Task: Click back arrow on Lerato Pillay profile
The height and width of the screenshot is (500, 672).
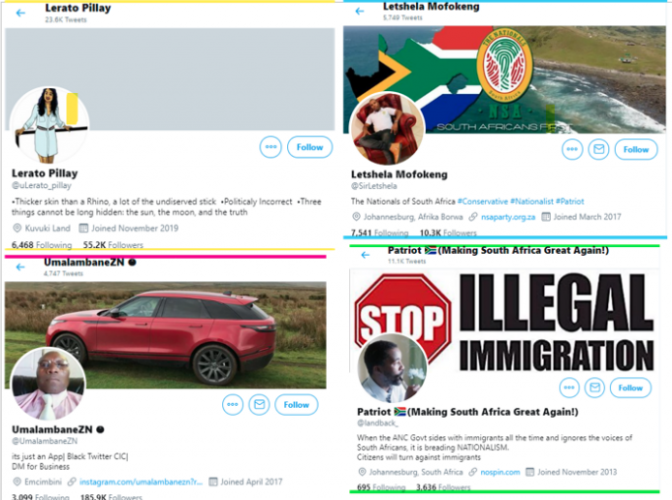Action: (20, 13)
